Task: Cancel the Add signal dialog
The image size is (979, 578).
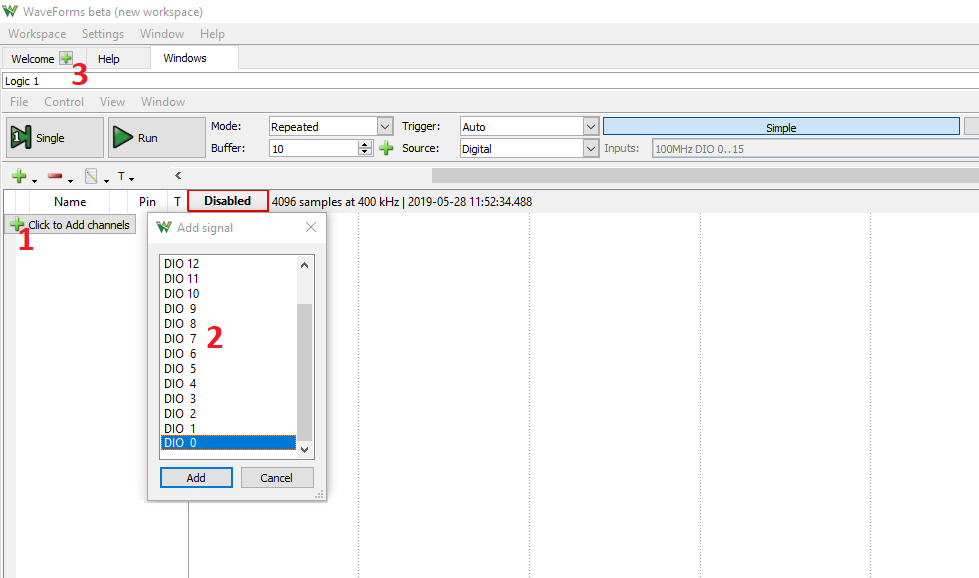Action: coord(277,478)
